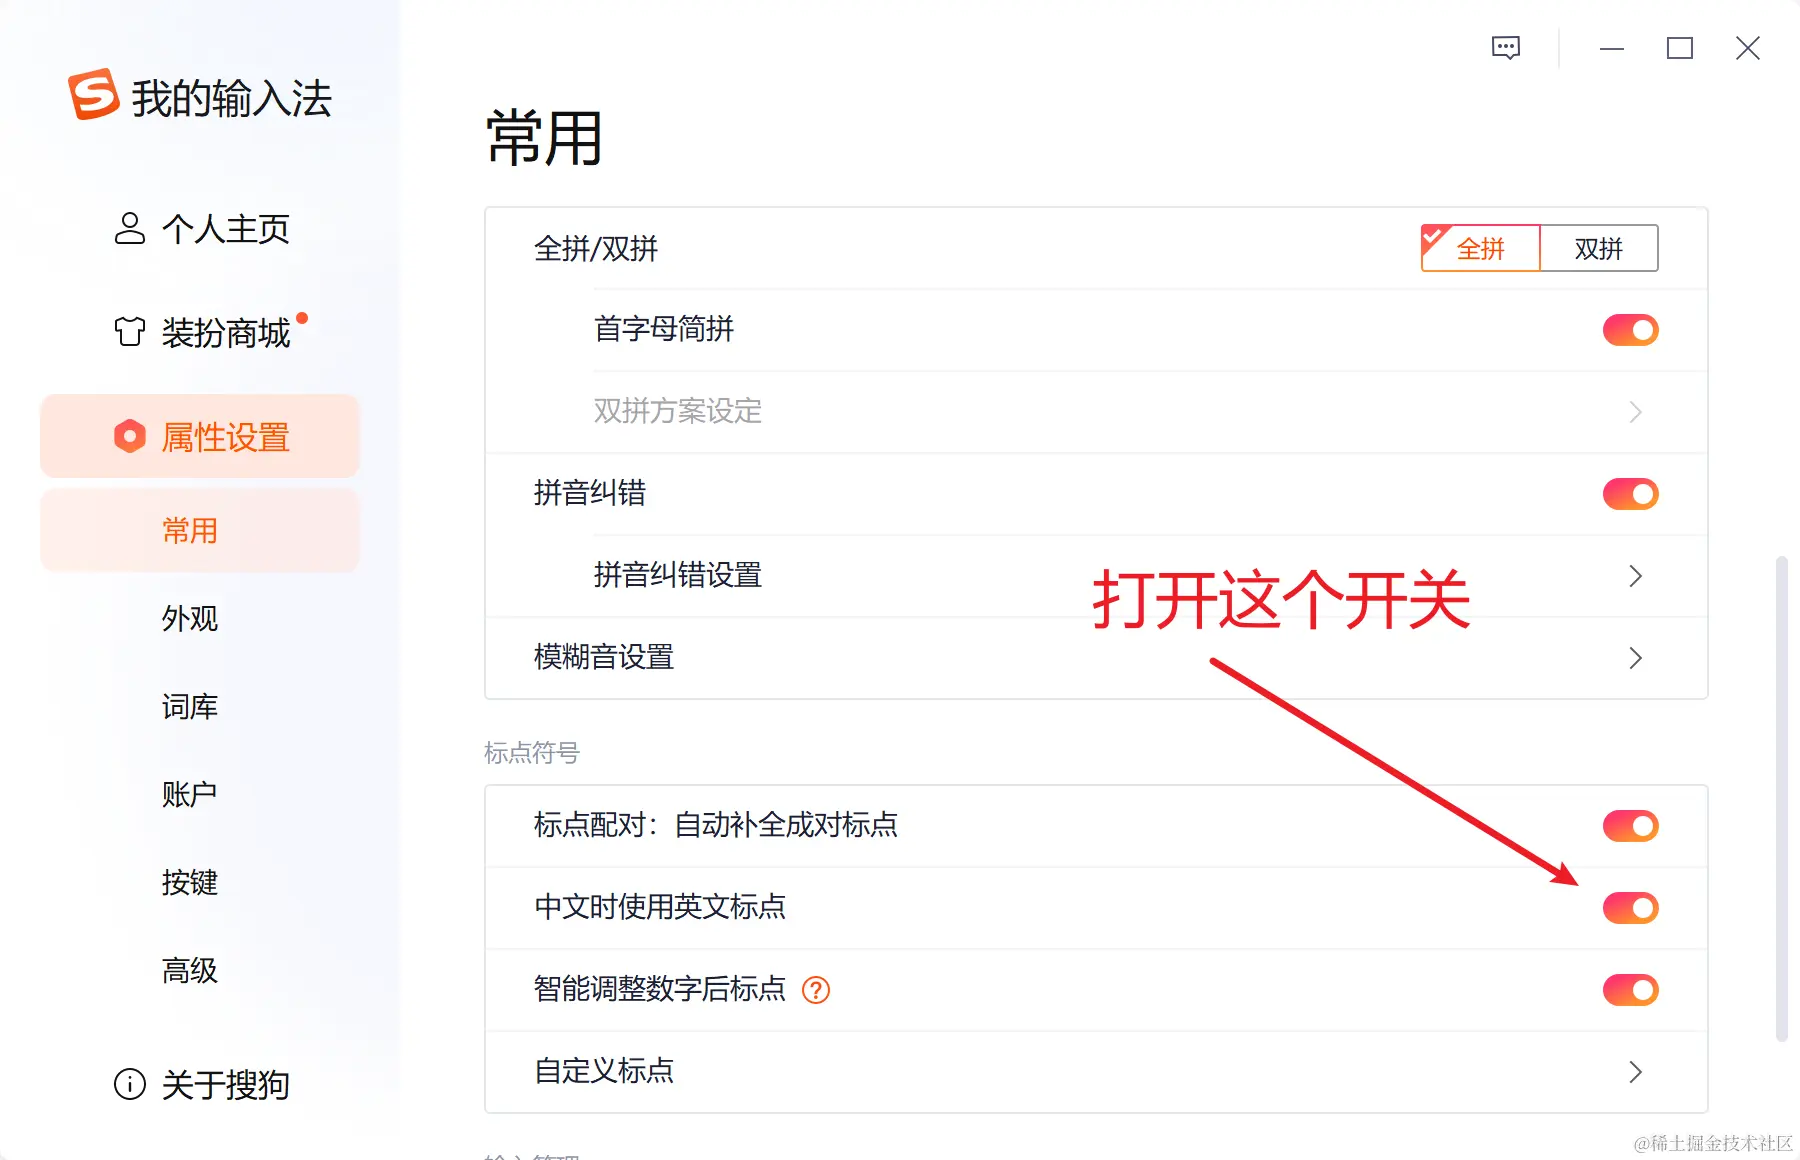Toggle 智能调整数字后标点 switch
The image size is (1800, 1160).
1631,990
